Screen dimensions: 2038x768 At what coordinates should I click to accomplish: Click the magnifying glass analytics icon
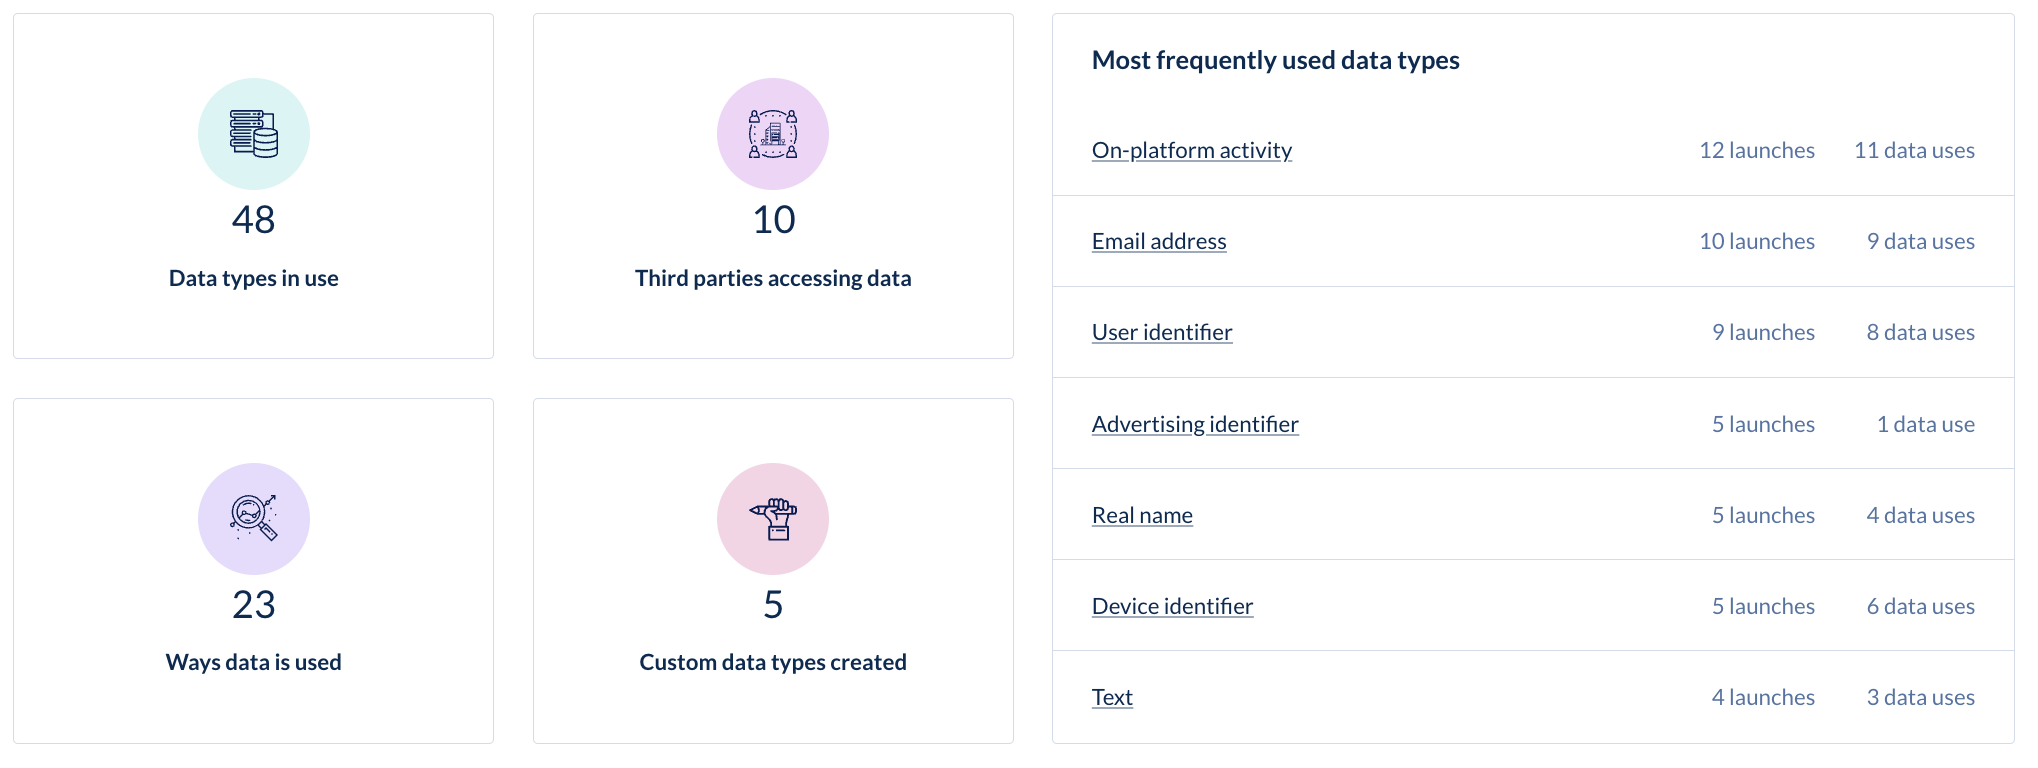(x=254, y=518)
